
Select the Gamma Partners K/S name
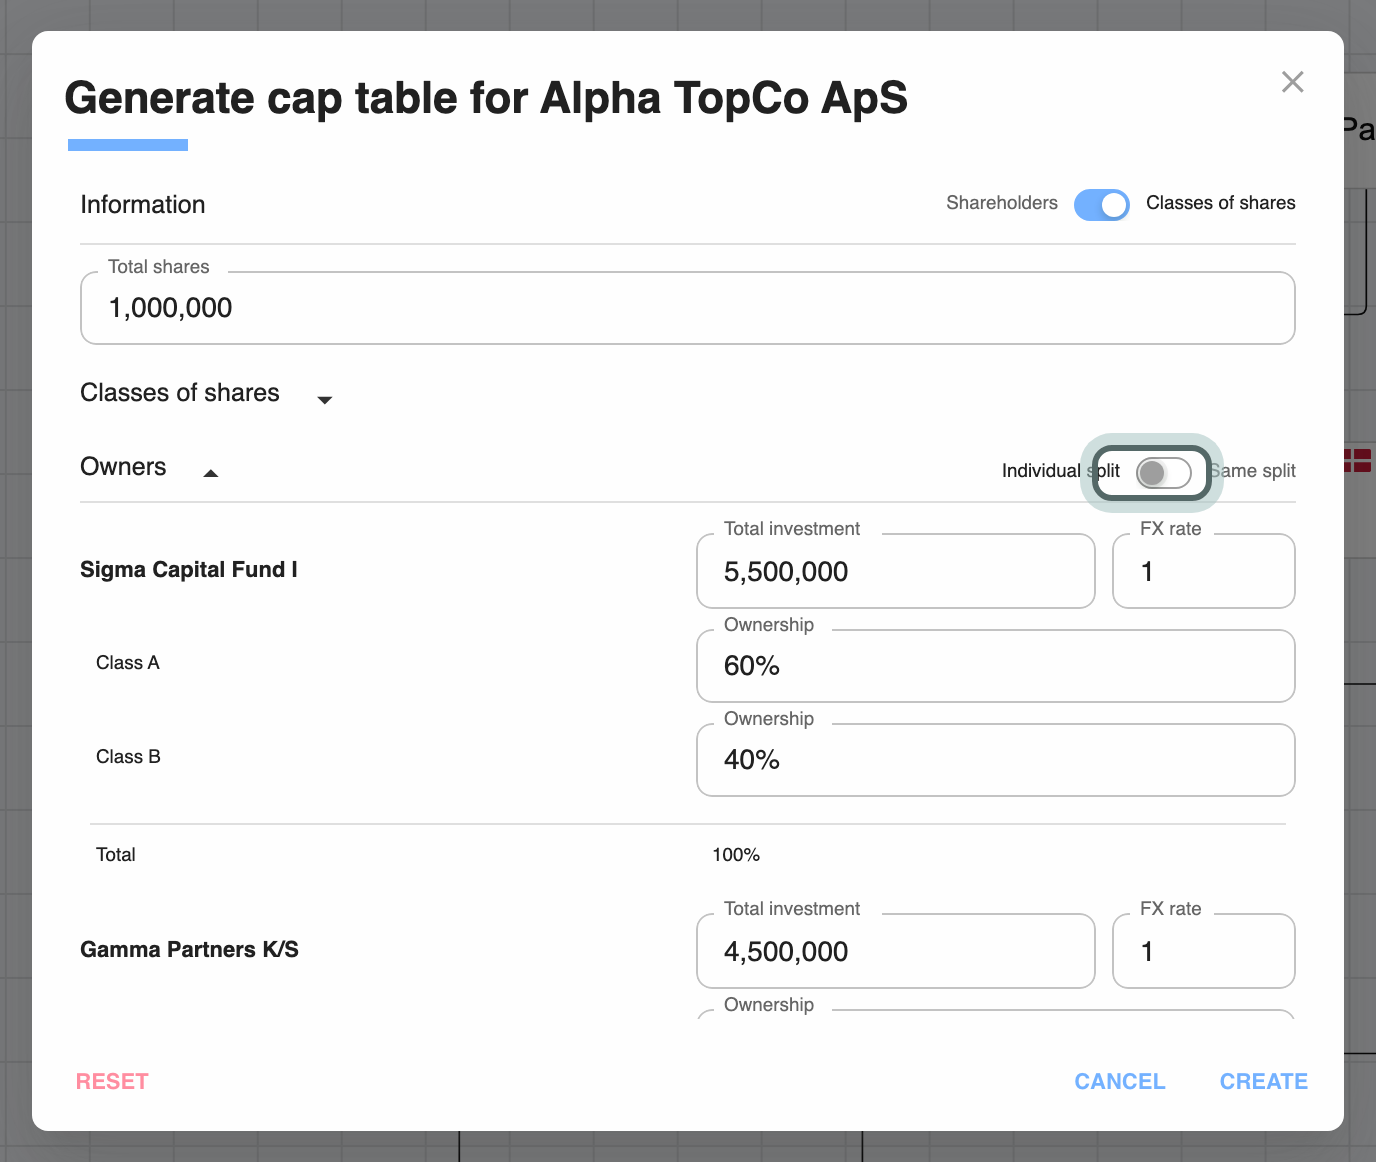[x=189, y=950]
